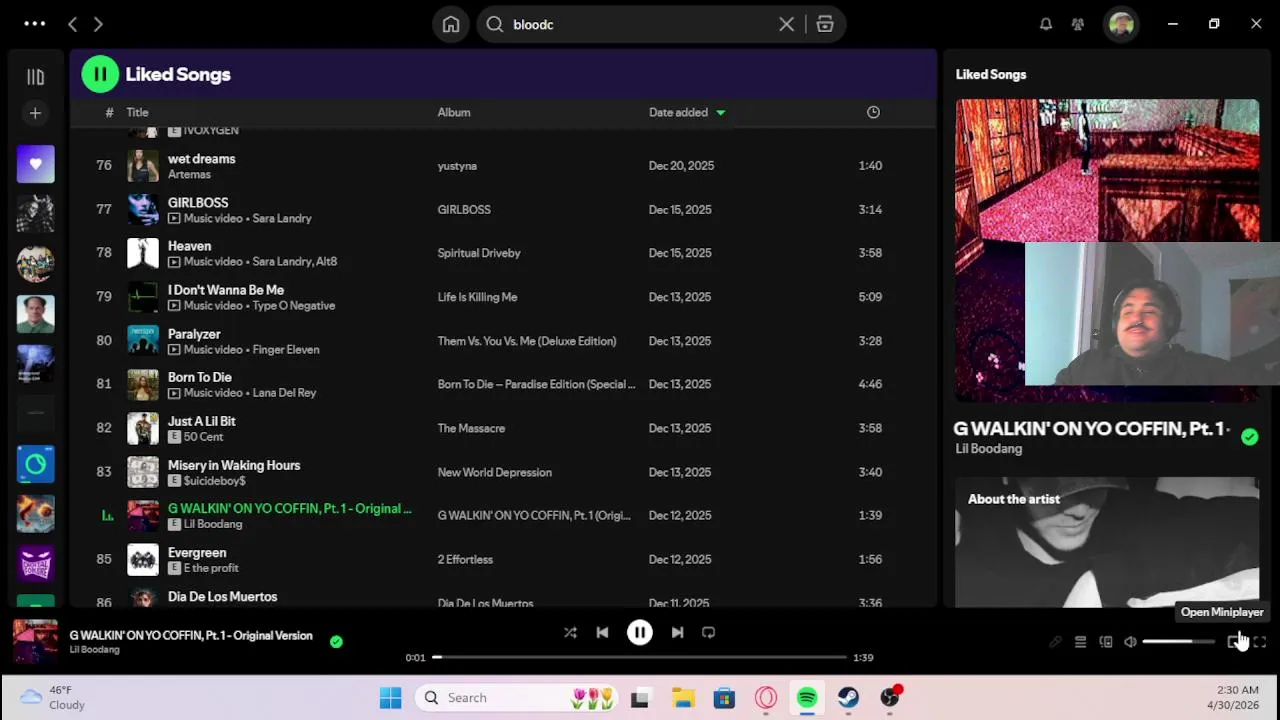Click album art for Born To Die
The height and width of the screenshot is (720, 1280).
click(x=143, y=384)
